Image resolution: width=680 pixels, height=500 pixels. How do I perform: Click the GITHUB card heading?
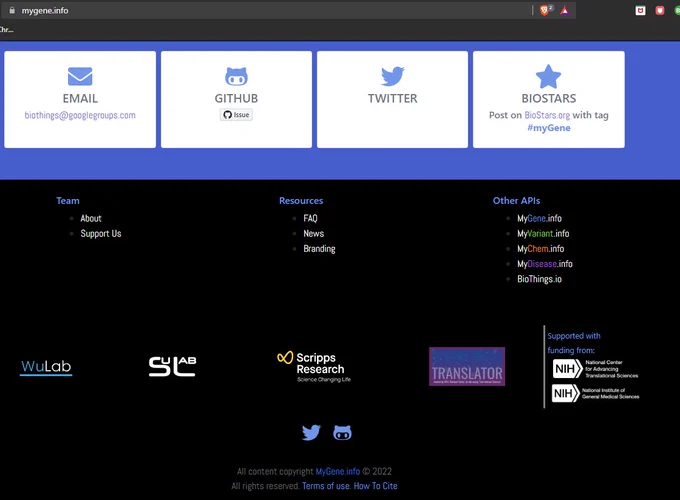click(x=236, y=99)
